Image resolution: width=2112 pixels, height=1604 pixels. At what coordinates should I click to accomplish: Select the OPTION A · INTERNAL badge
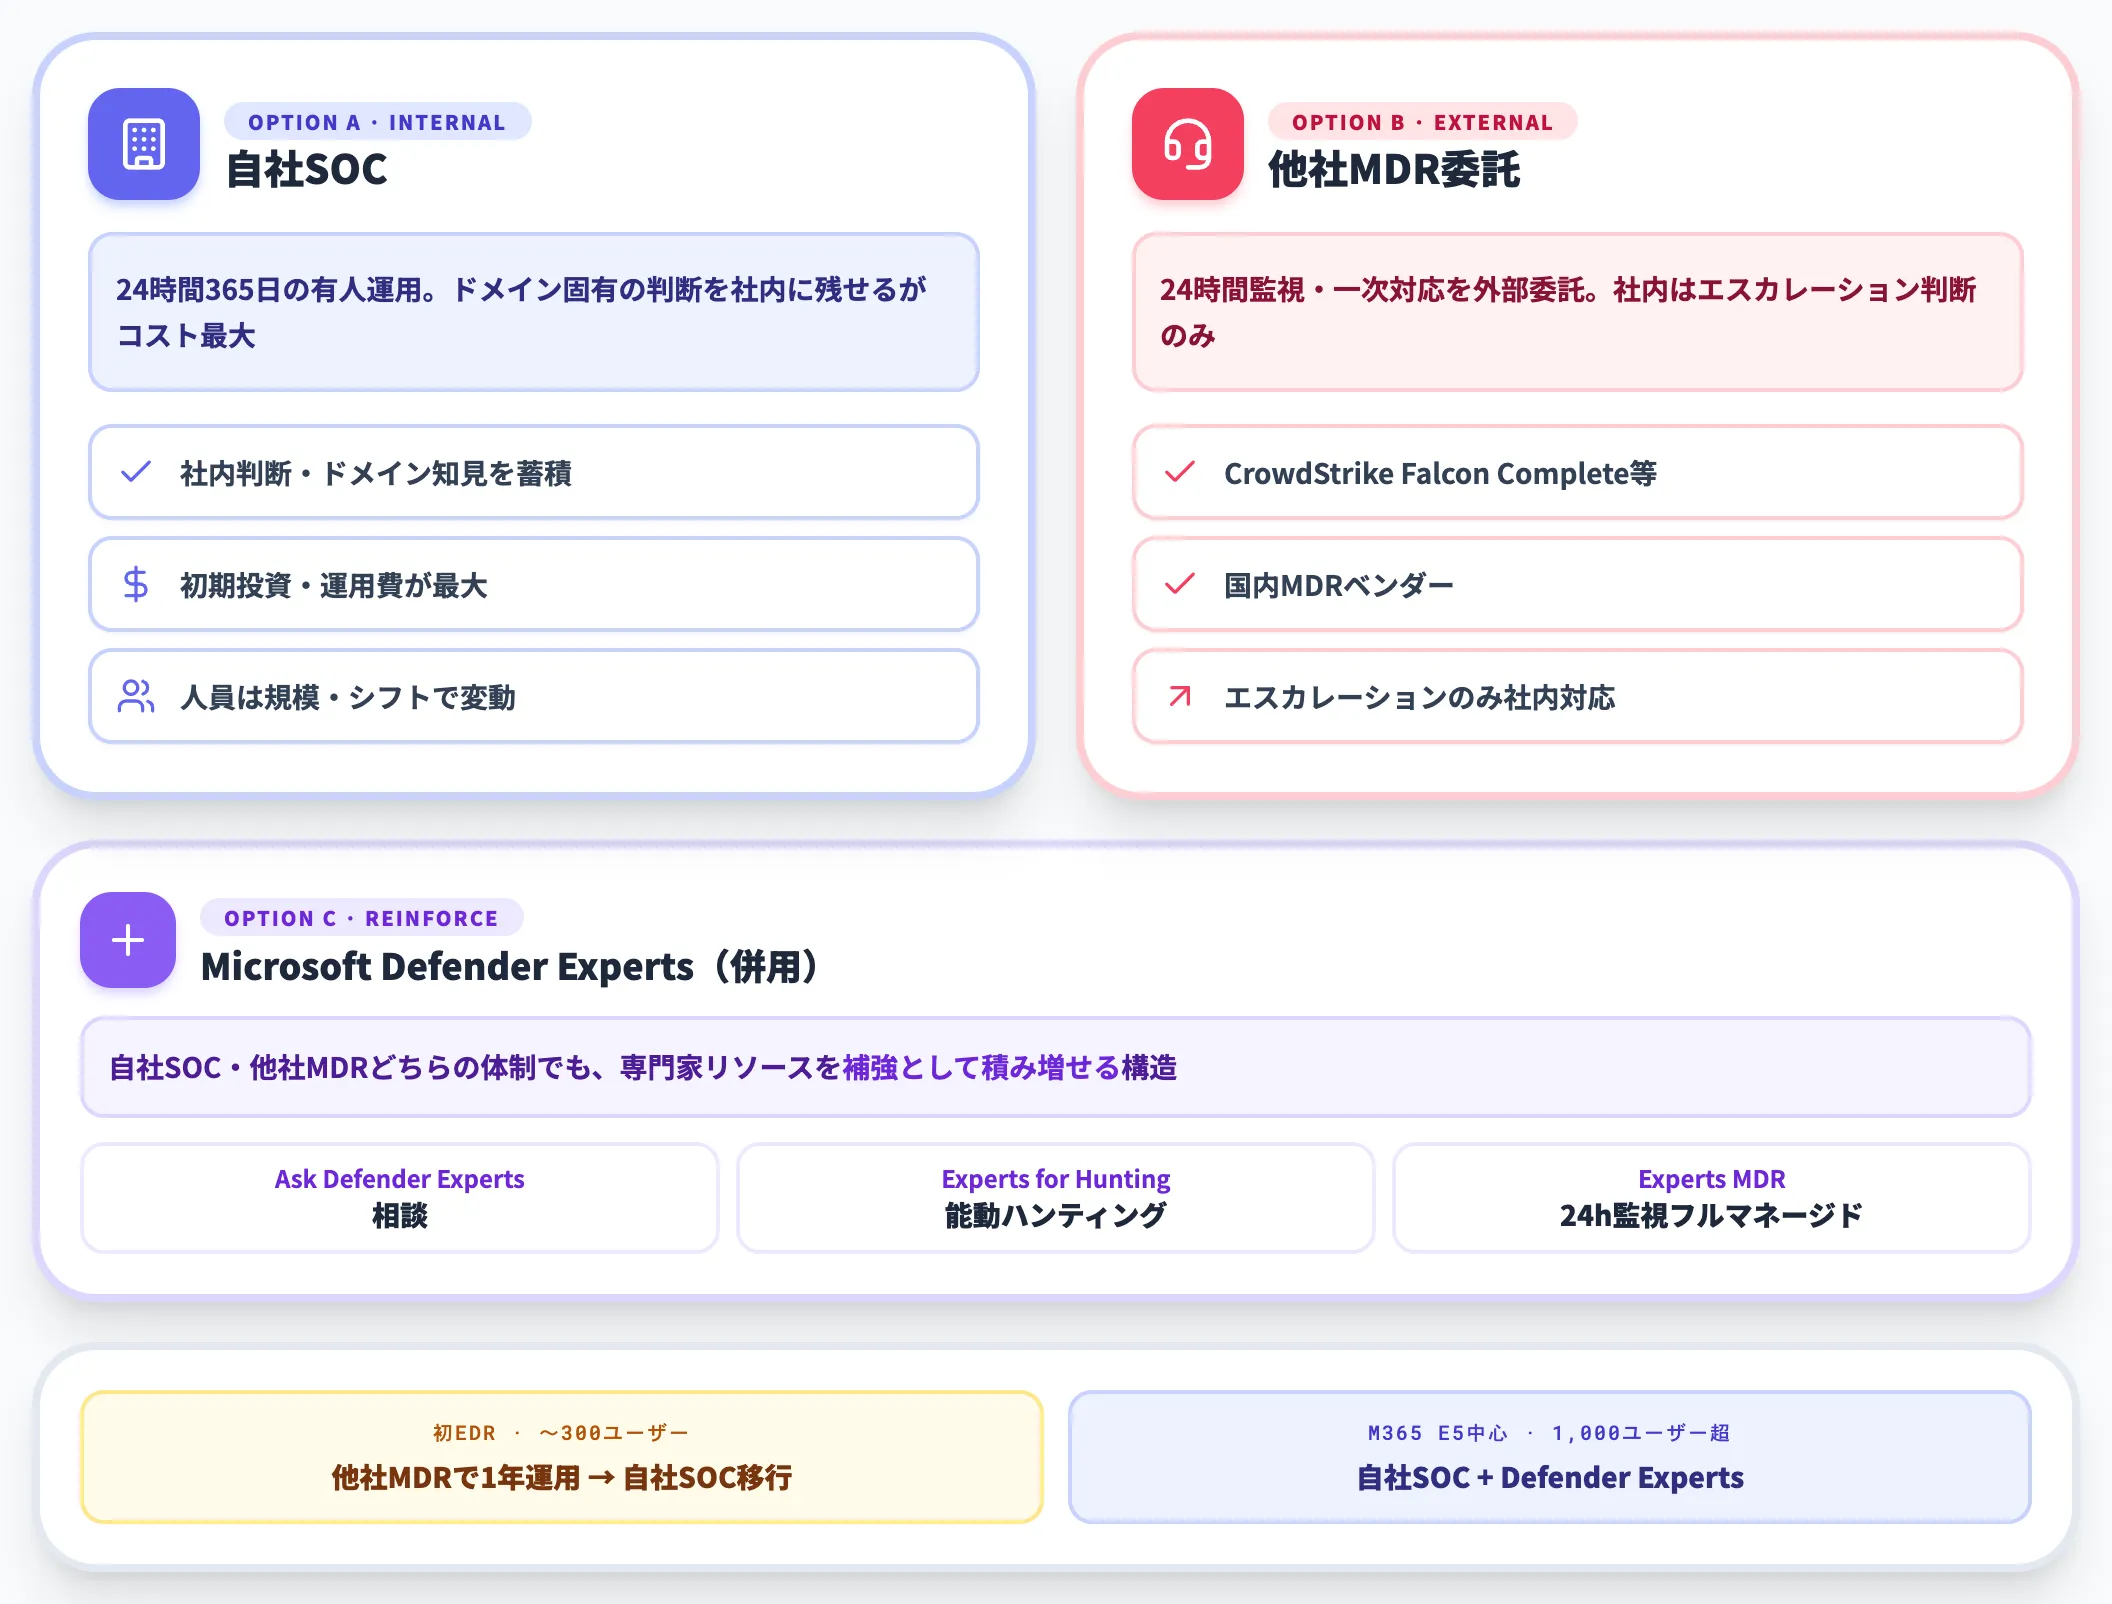(x=377, y=122)
